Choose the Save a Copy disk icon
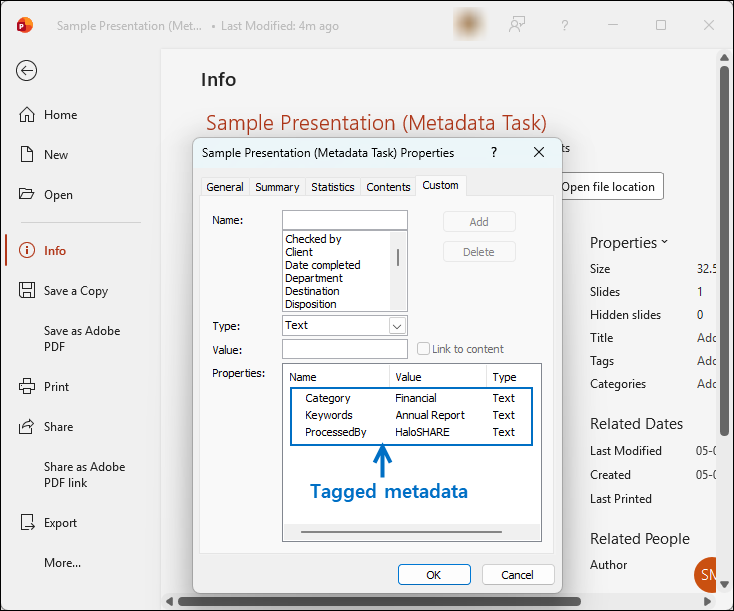The width and height of the screenshot is (734, 611). click(x=27, y=290)
